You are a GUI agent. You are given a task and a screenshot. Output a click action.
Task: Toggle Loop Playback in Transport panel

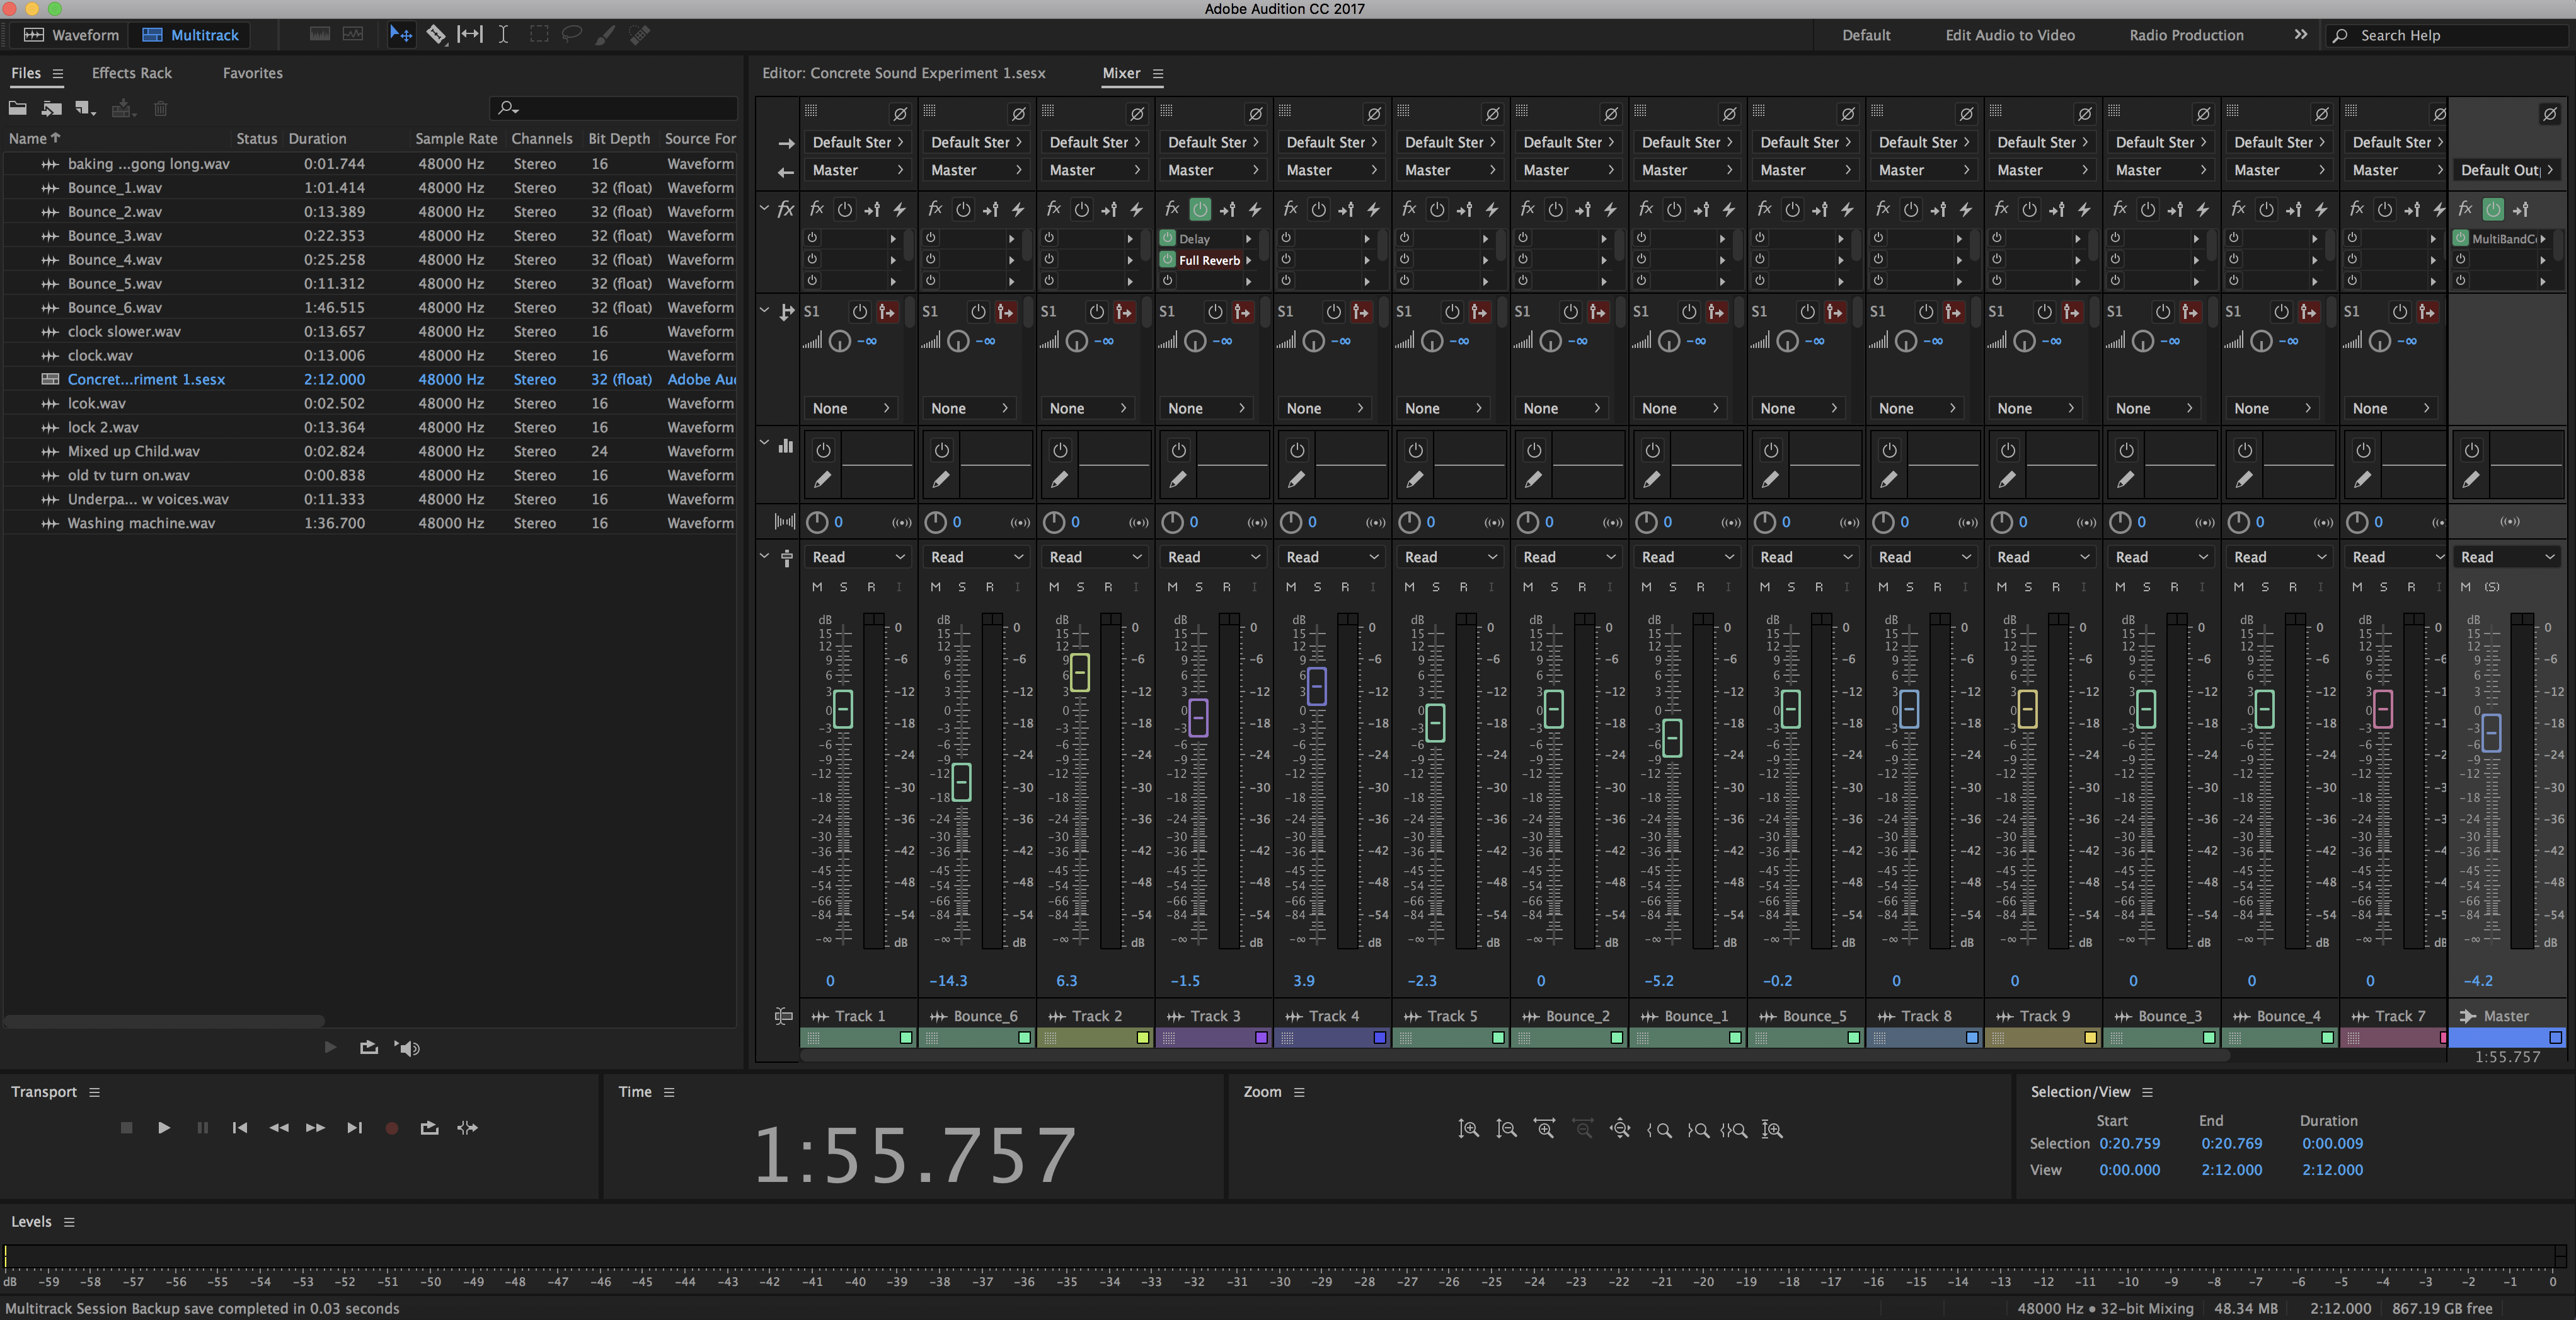[429, 1128]
